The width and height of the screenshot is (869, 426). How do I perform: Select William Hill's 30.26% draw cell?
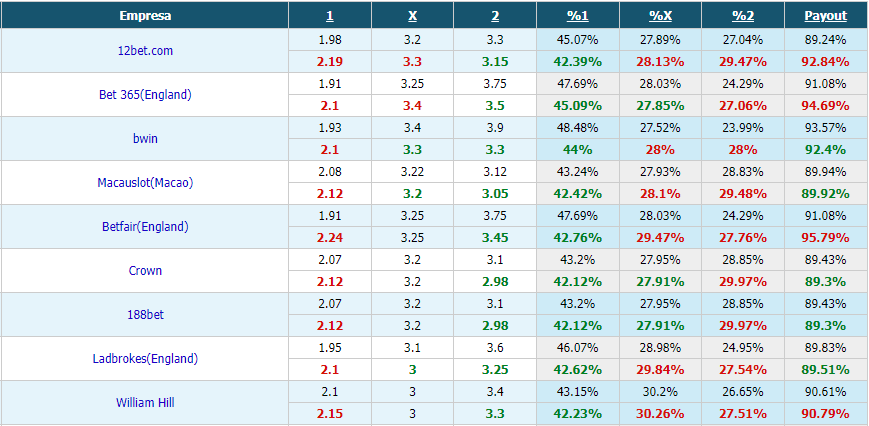click(661, 414)
